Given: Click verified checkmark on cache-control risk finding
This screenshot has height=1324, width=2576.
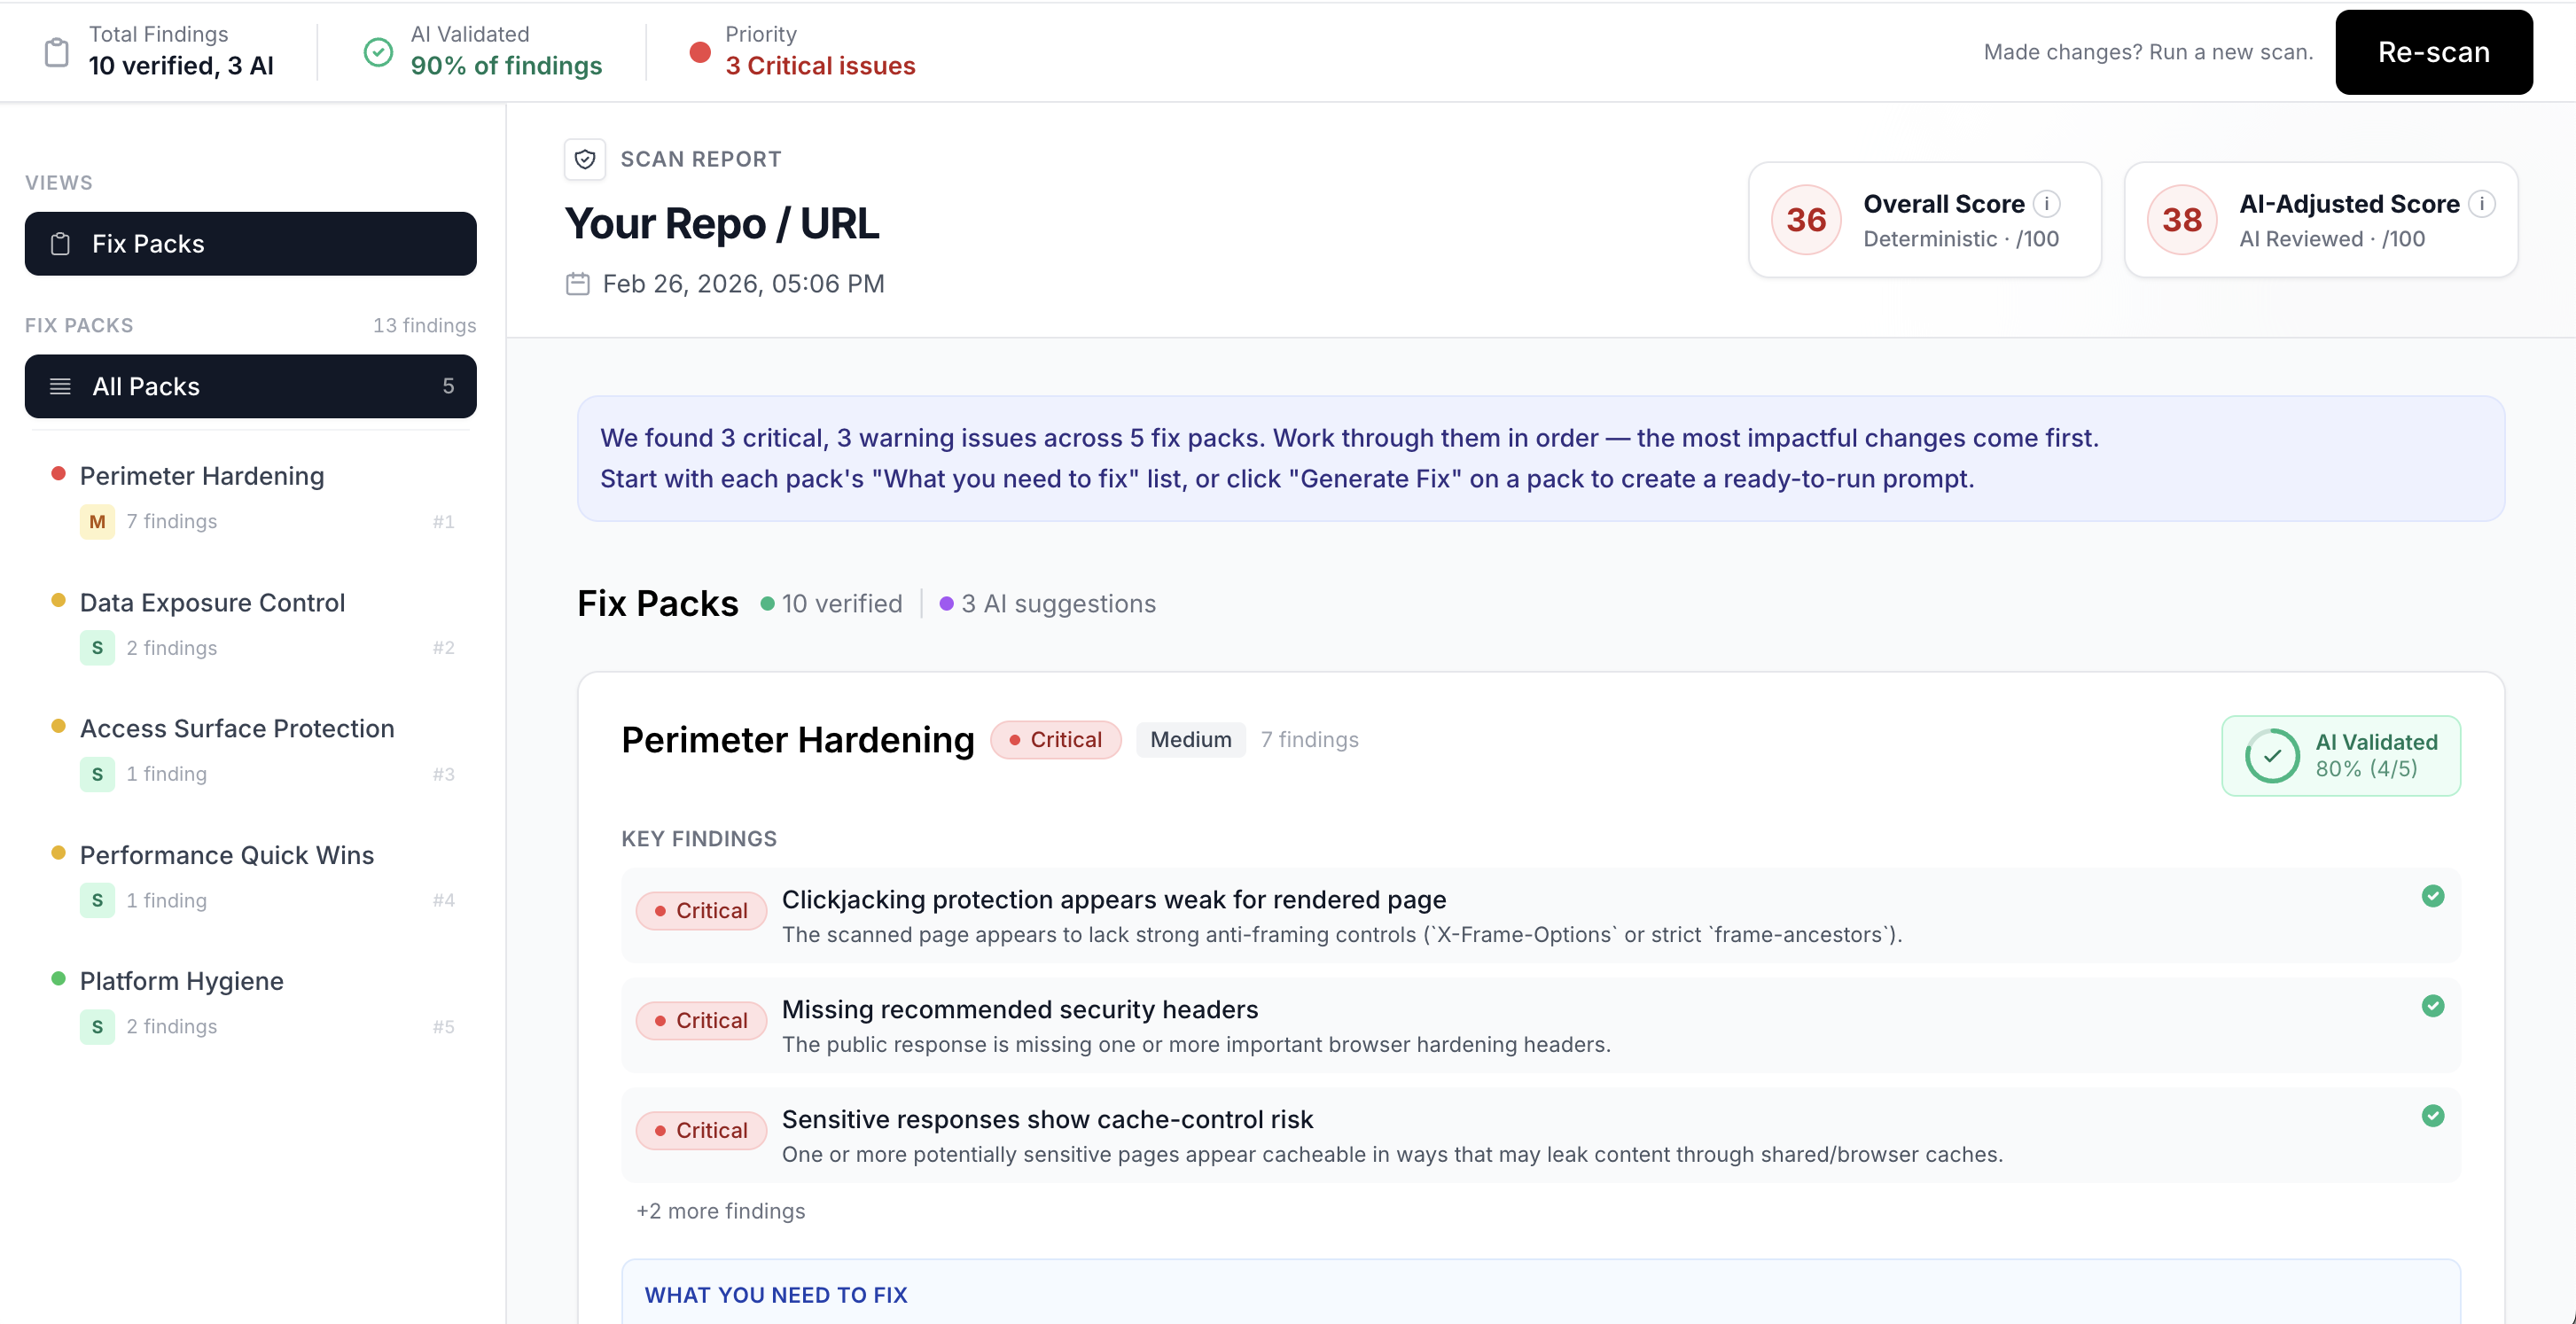Looking at the screenshot, I should [2433, 1116].
